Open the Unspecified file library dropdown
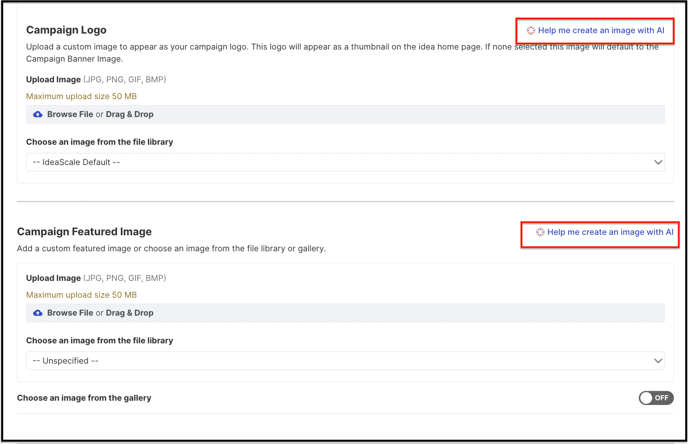 (x=345, y=361)
